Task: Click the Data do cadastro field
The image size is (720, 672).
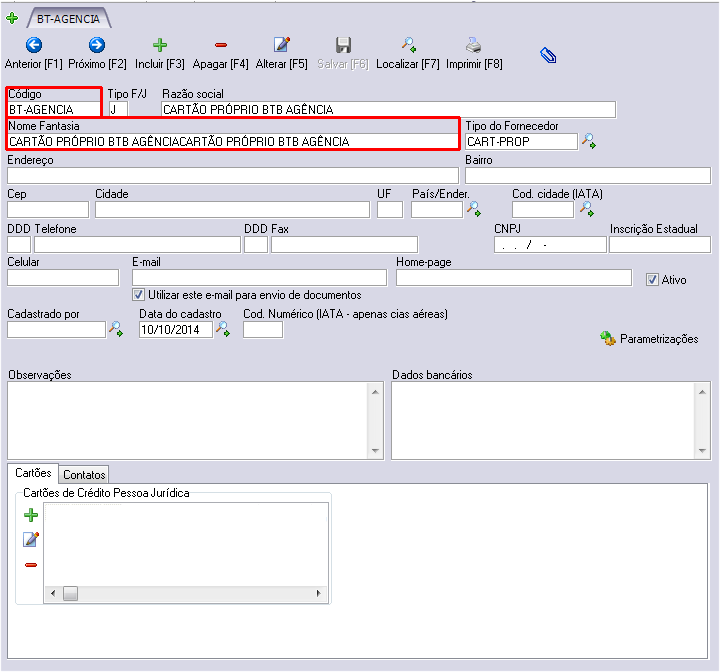Action: (x=176, y=329)
